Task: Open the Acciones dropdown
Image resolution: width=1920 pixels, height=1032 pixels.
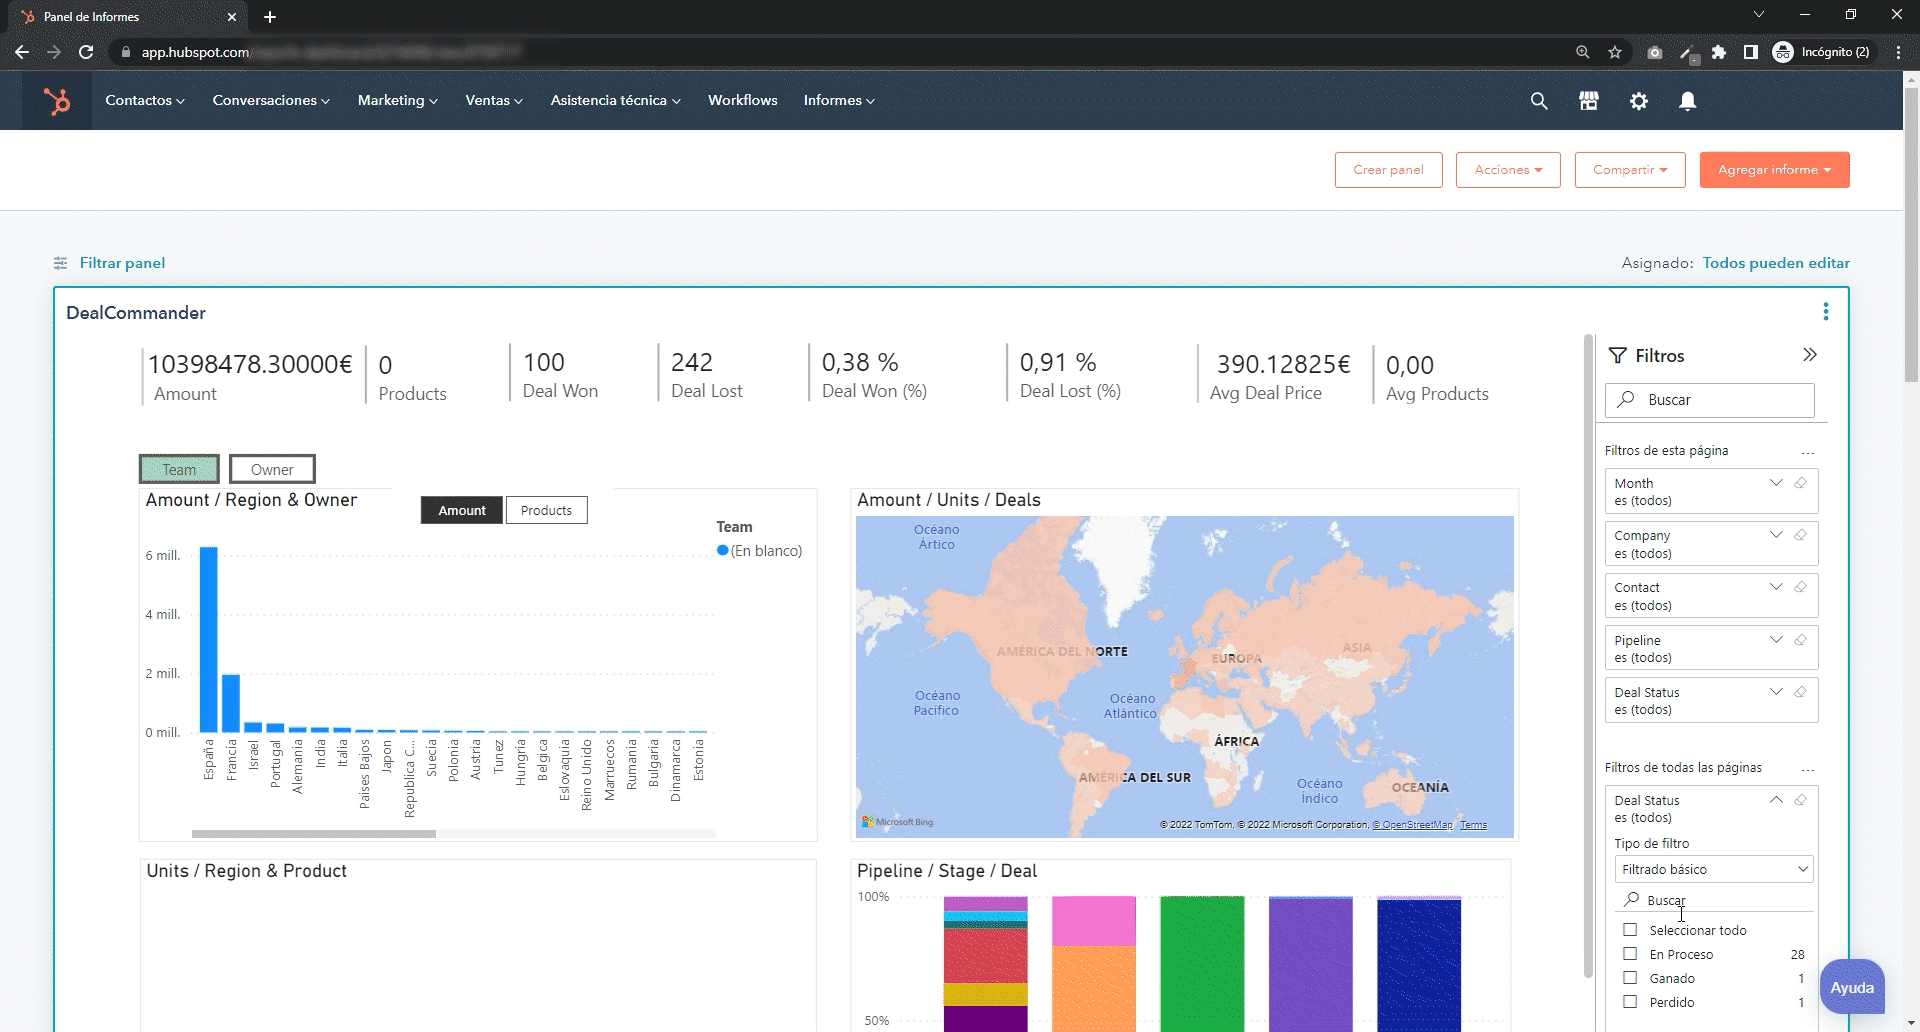Action: [1508, 170]
